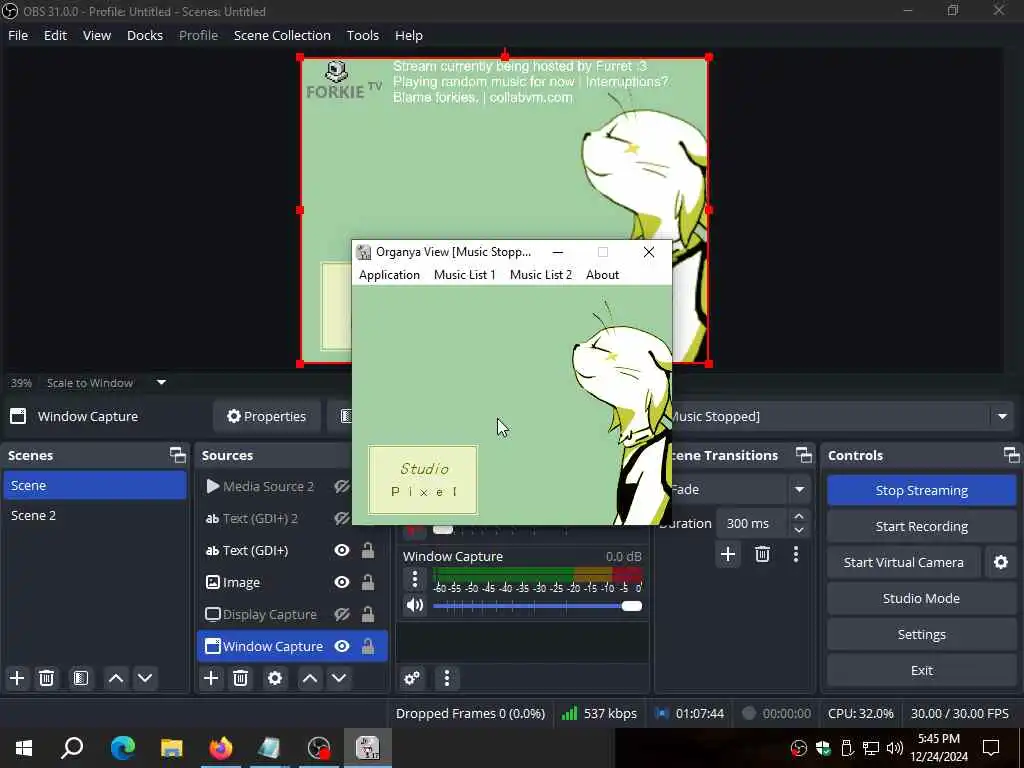Hide the Image source
Screen dimensions: 1024x768
click(x=342, y=583)
